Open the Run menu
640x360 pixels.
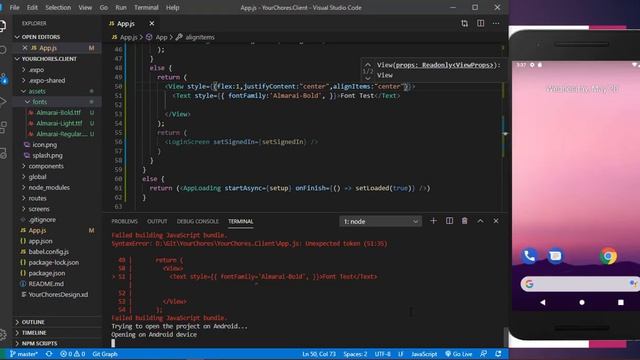click(x=121, y=7)
